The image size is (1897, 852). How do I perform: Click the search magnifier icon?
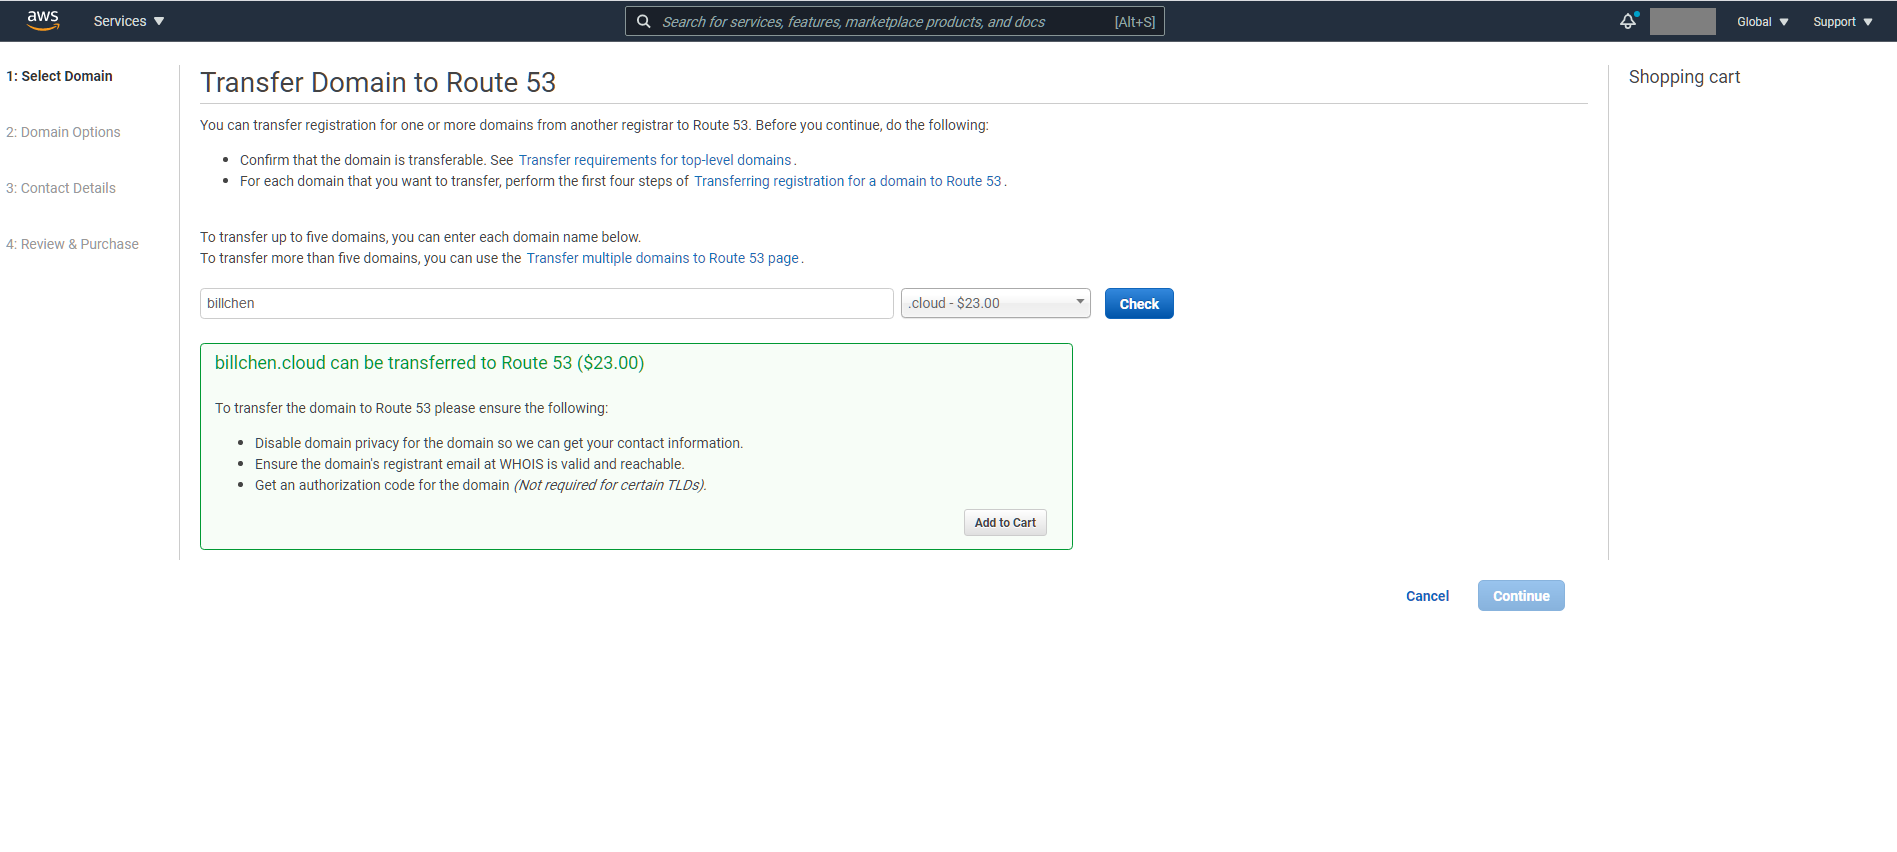click(644, 21)
